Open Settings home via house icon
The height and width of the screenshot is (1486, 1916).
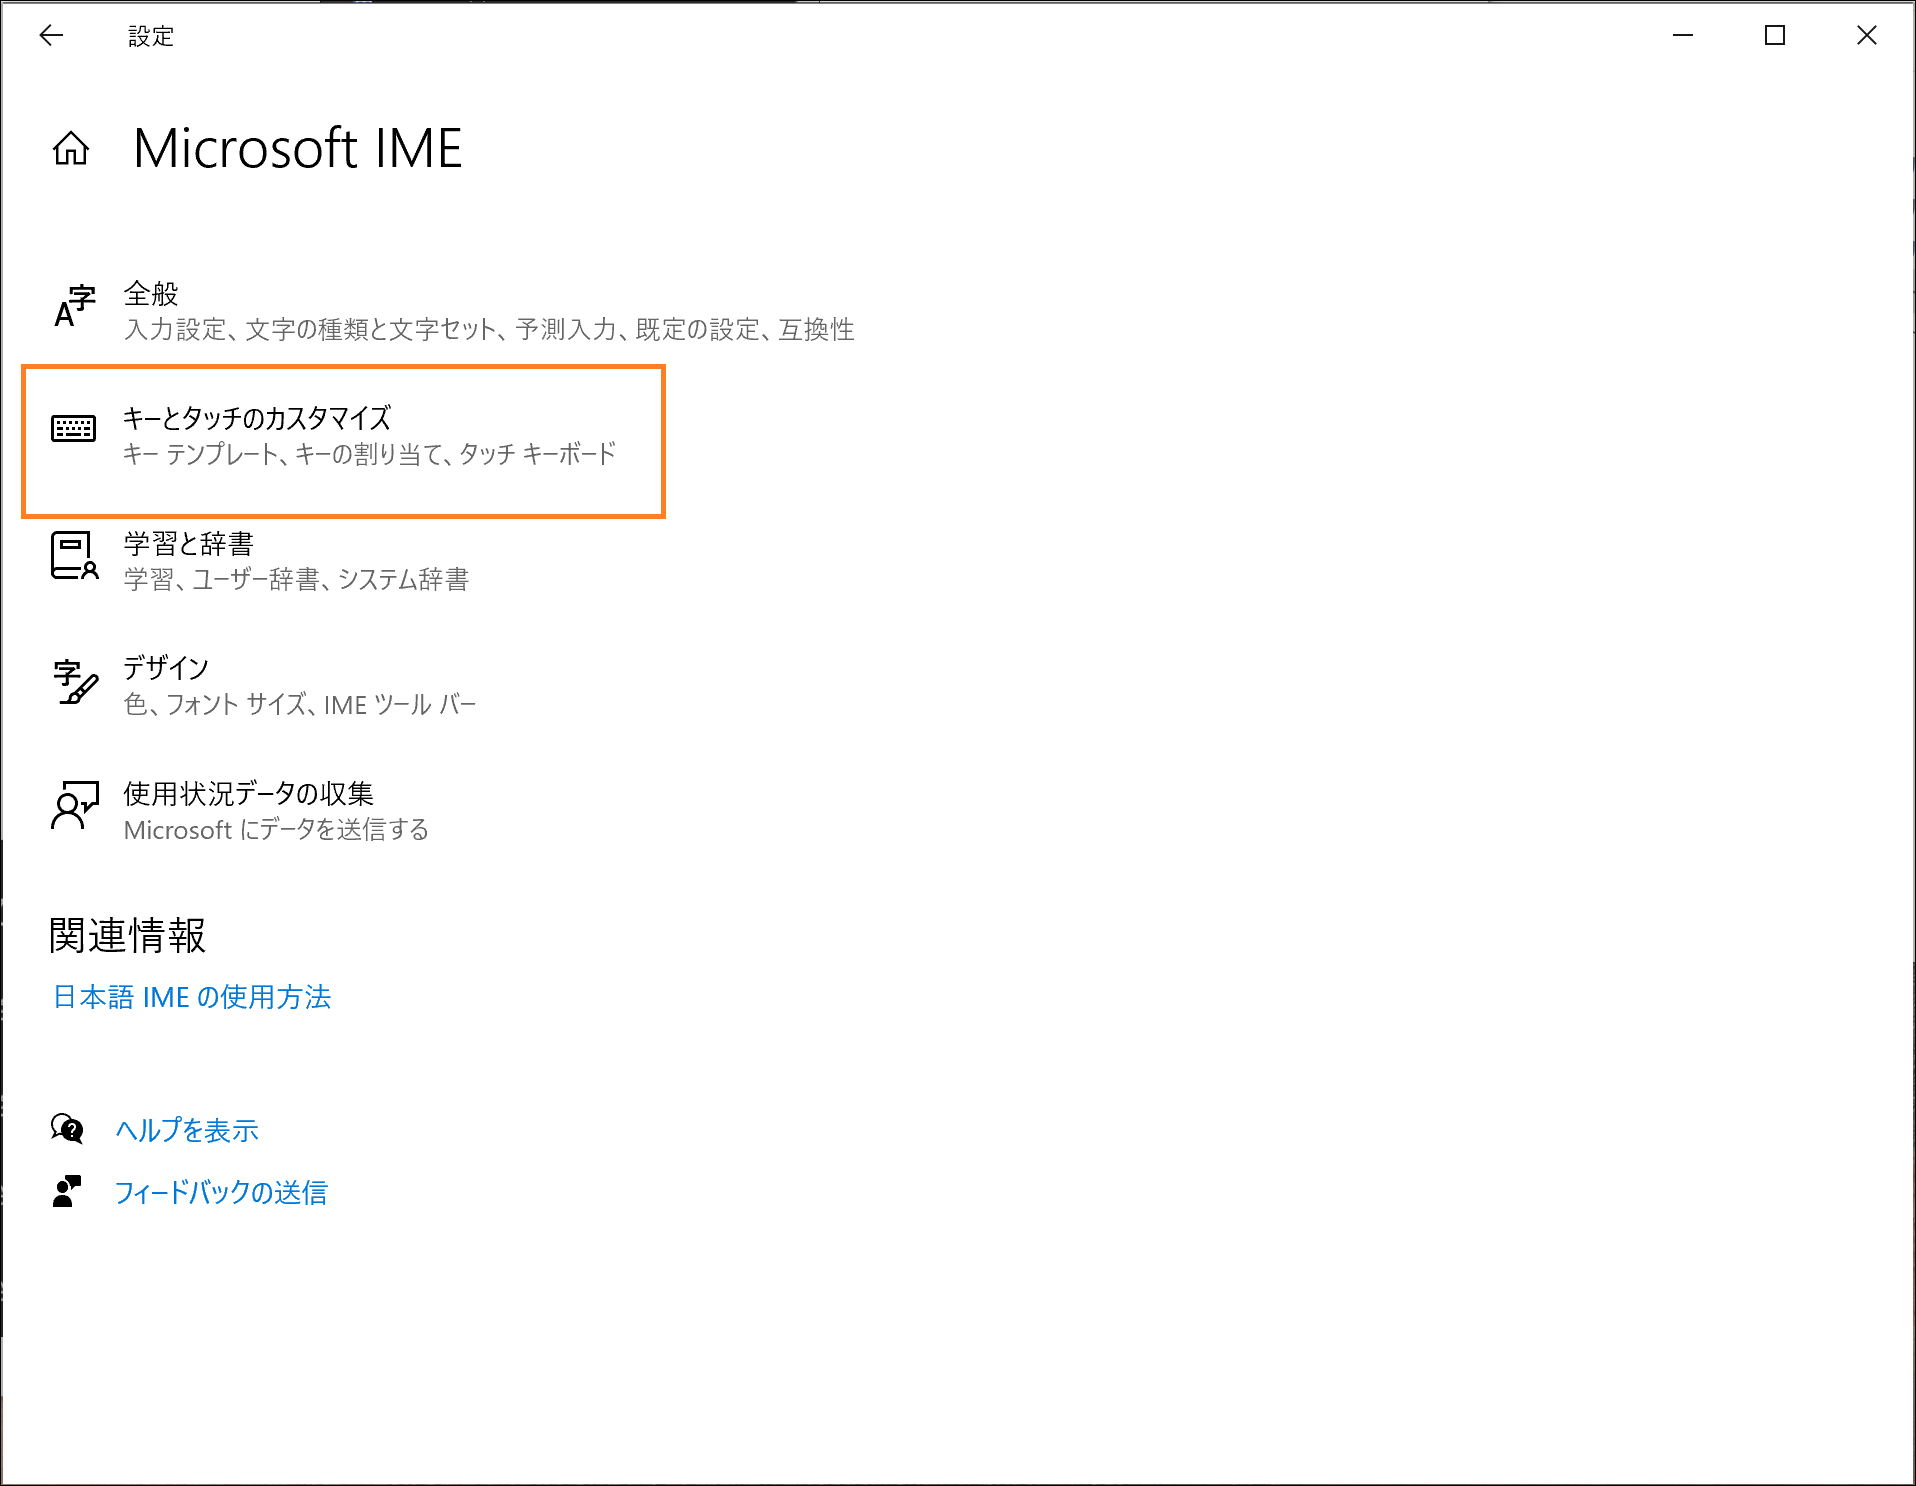coord(71,149)
